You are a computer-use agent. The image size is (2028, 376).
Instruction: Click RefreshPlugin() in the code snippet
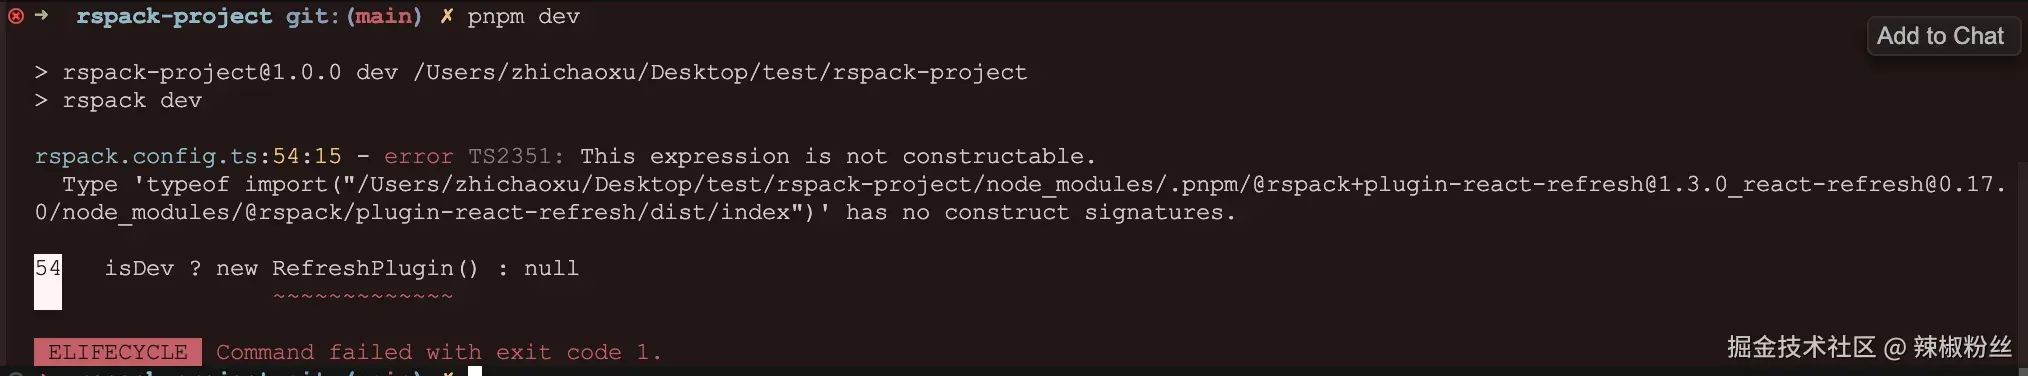(375, 269)
